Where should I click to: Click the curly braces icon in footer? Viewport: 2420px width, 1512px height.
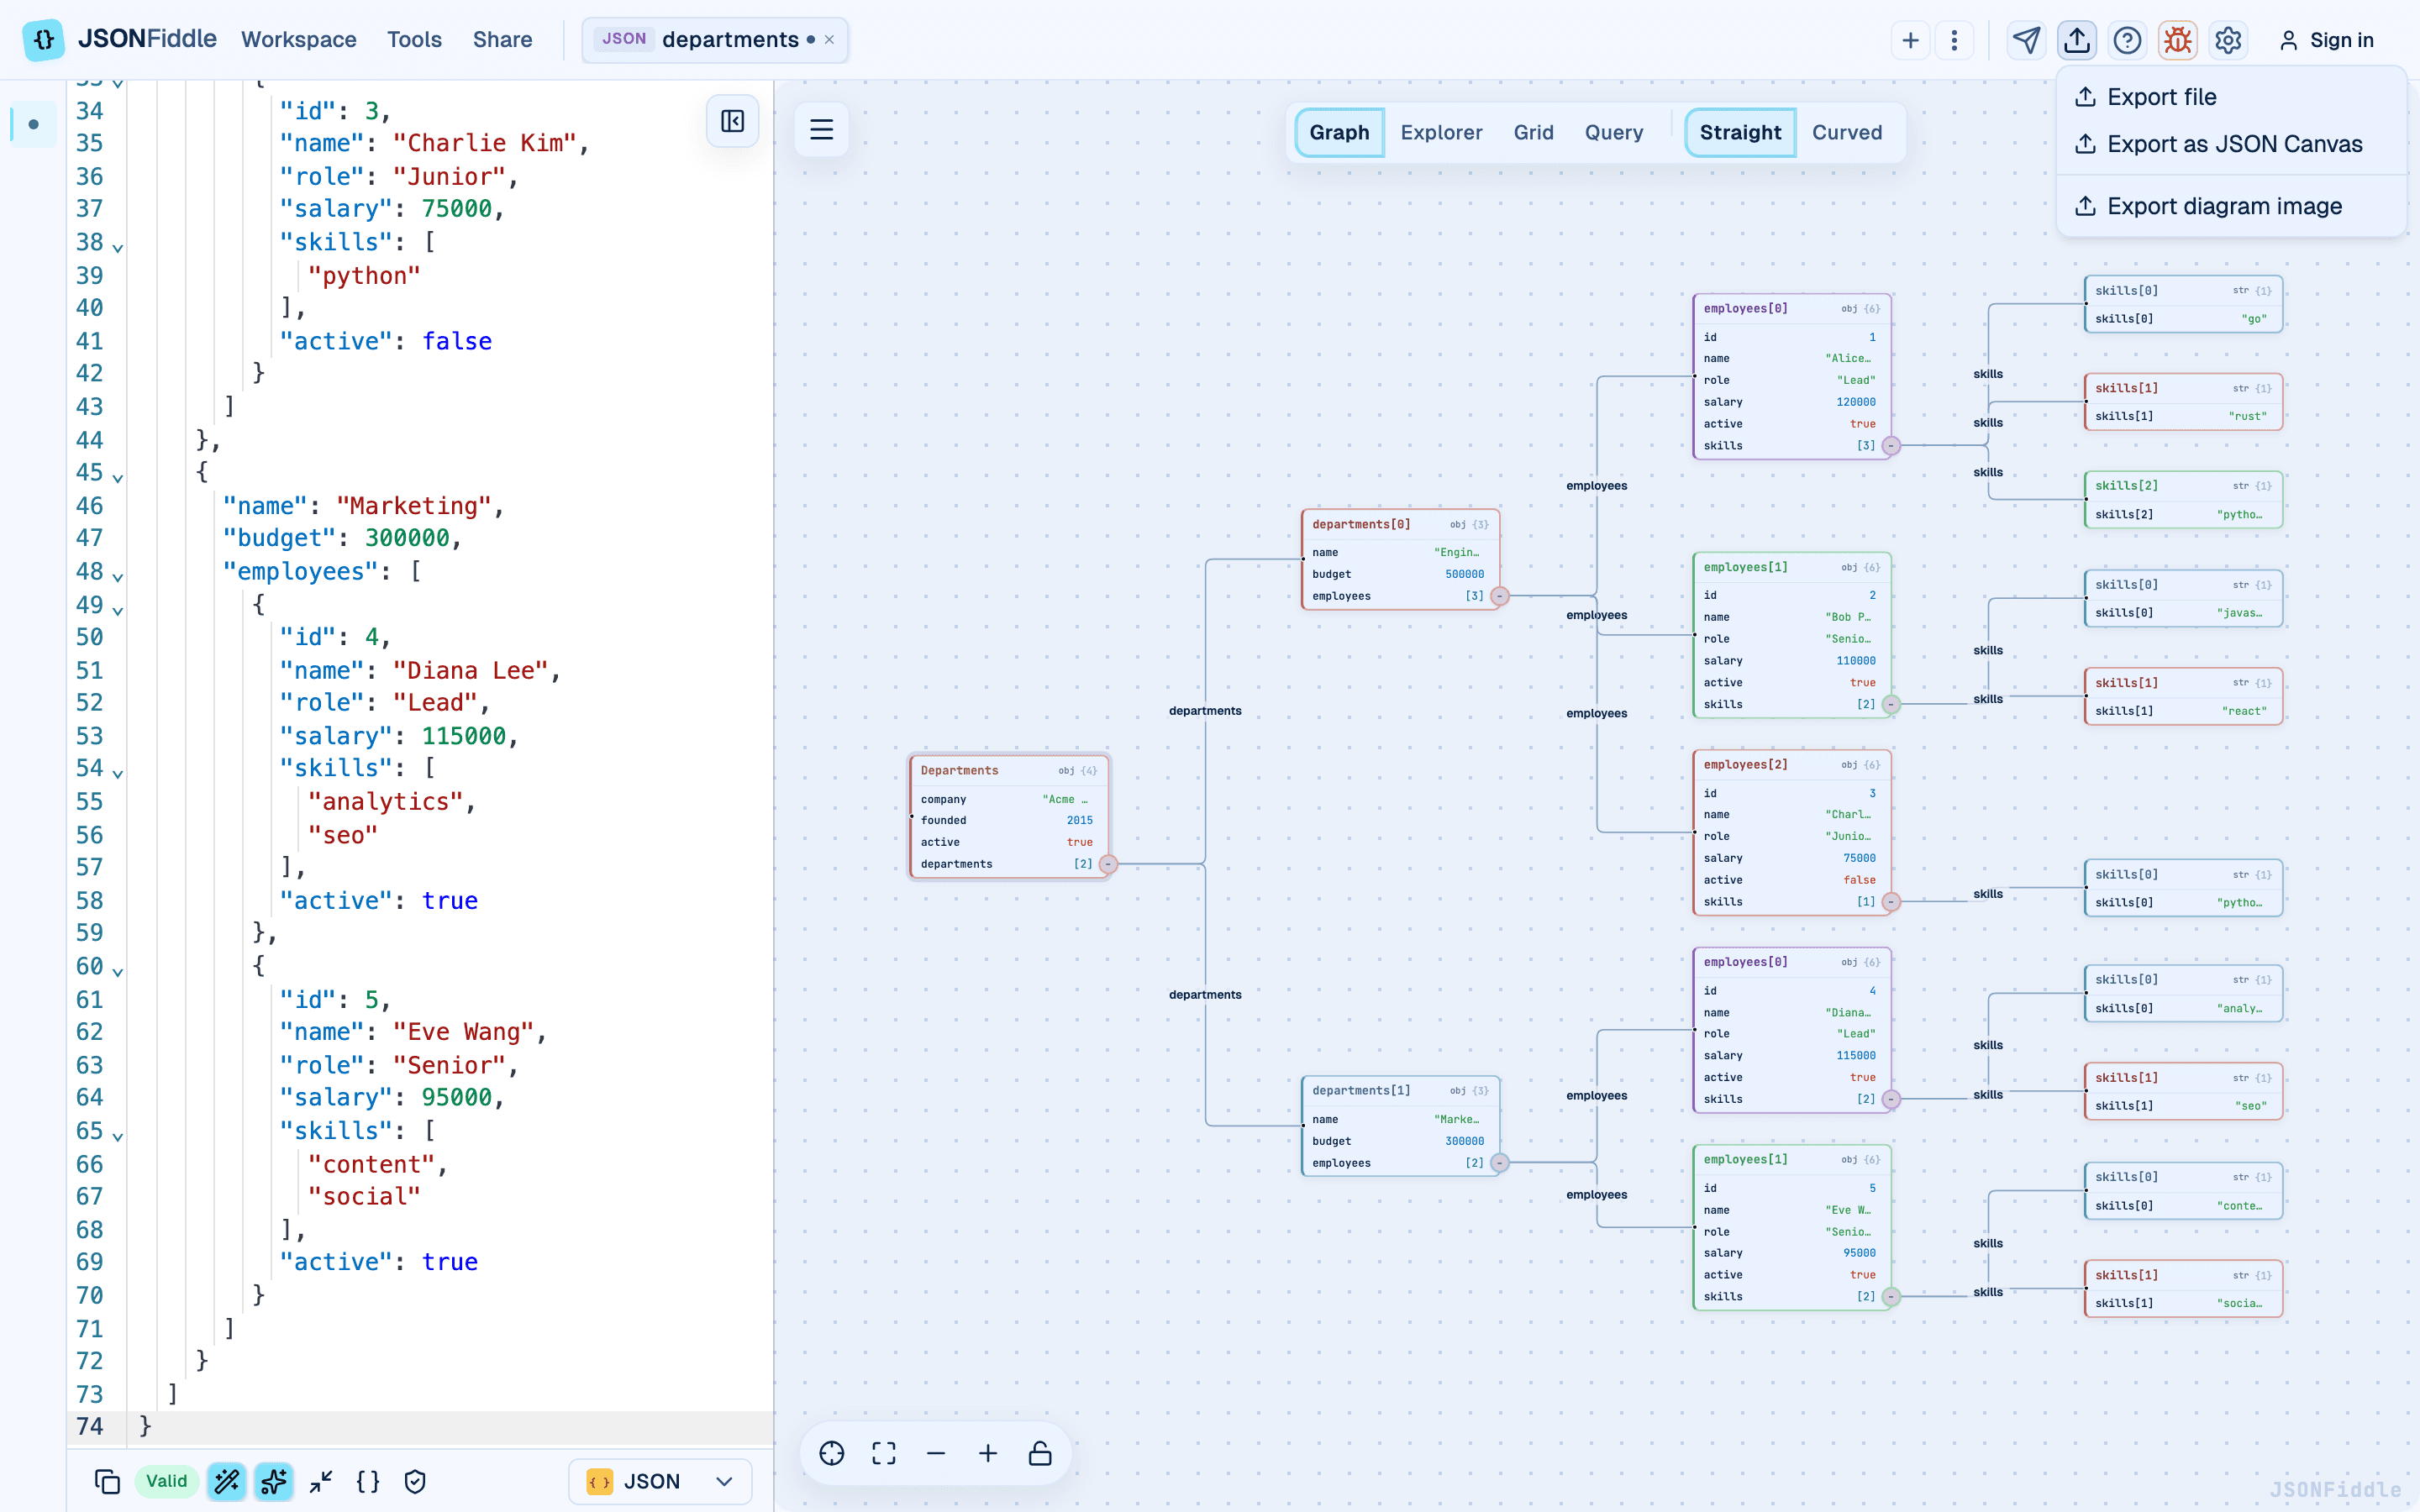click(368, 1481)
